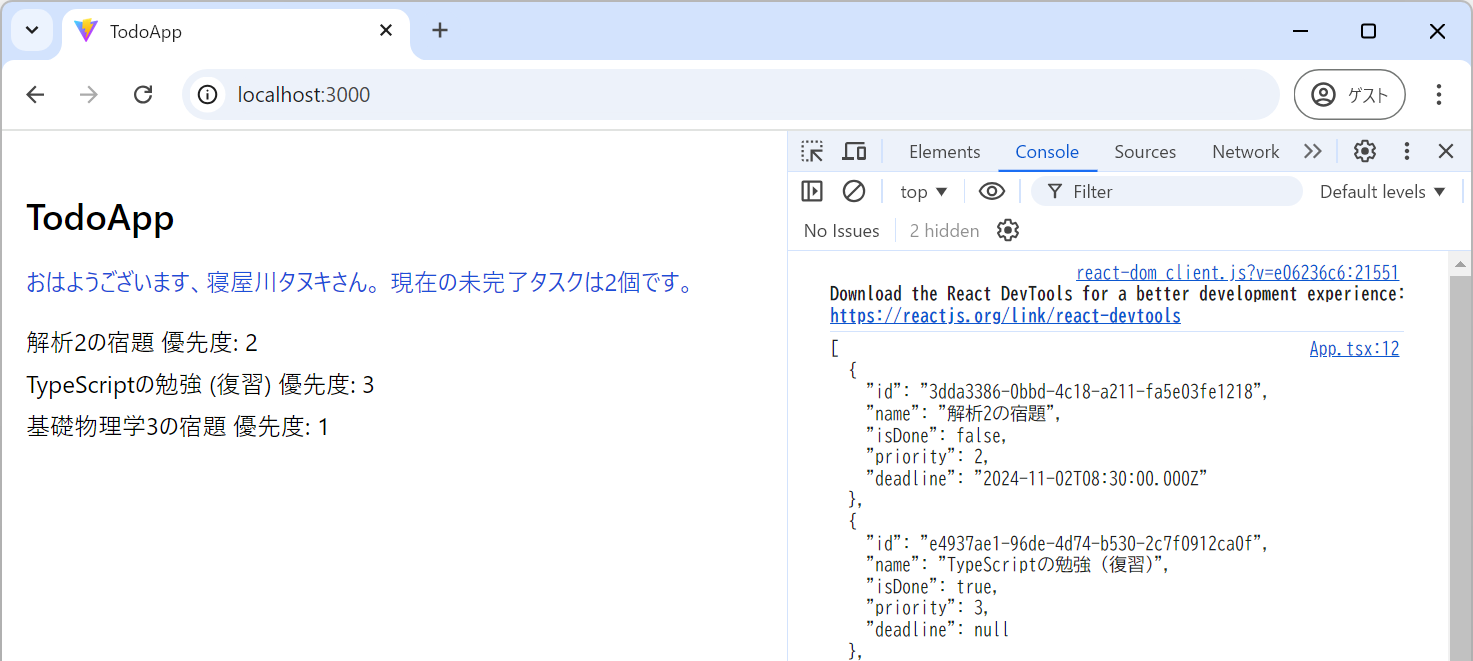Show more DevTools tabs chevron

(x=1312, y=152)
